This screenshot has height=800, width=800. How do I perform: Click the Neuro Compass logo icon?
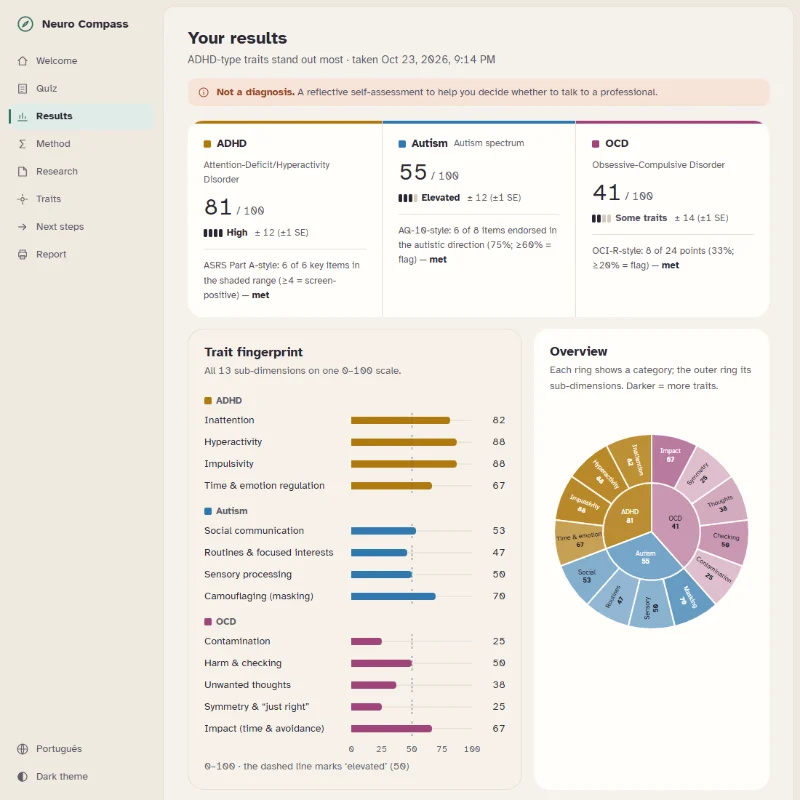tap(25, 24)
